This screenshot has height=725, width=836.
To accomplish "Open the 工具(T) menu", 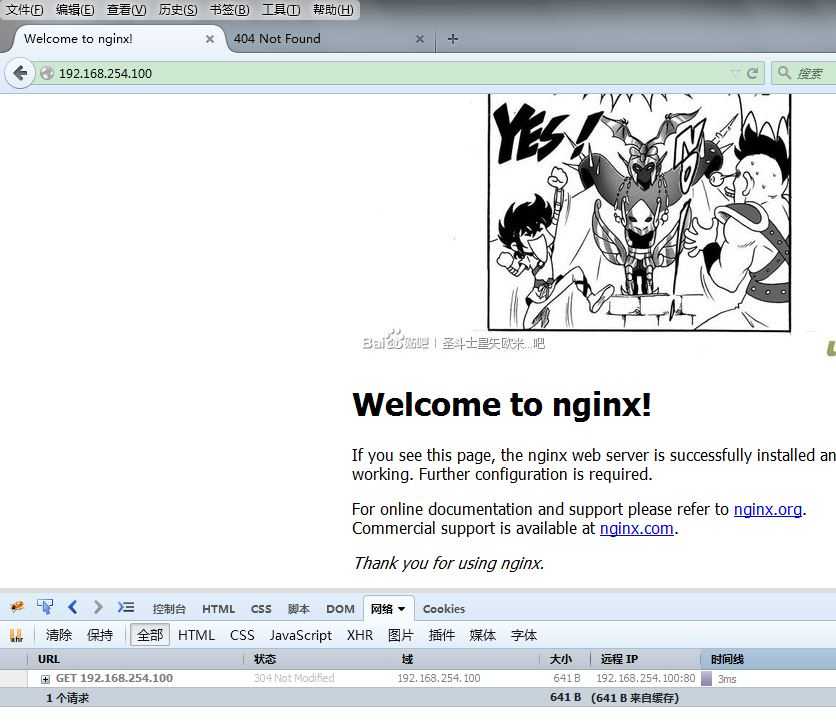I will coord(281,10).
